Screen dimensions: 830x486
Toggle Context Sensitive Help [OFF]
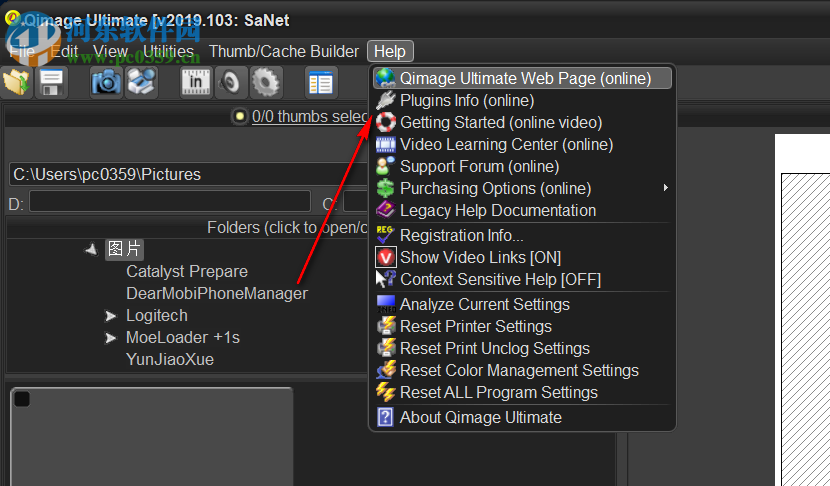(x=500, y=279)
